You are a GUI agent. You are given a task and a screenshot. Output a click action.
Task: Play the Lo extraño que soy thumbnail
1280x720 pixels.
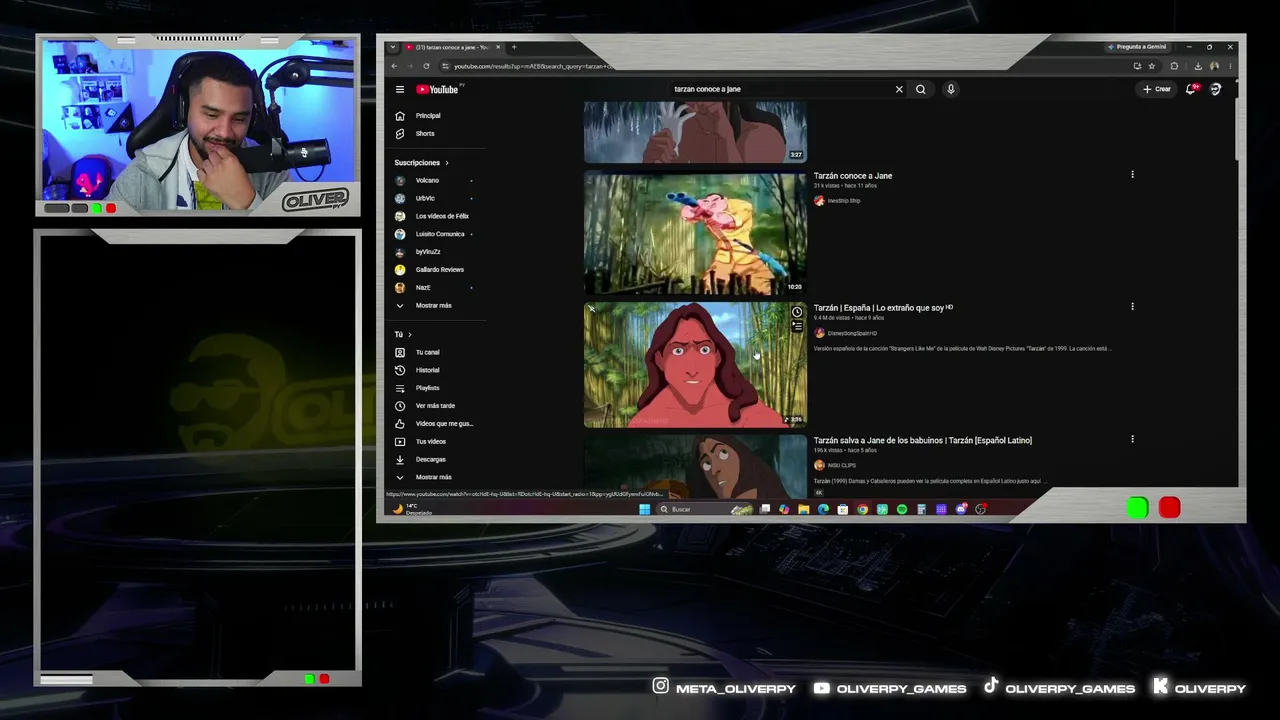point(695,365)
